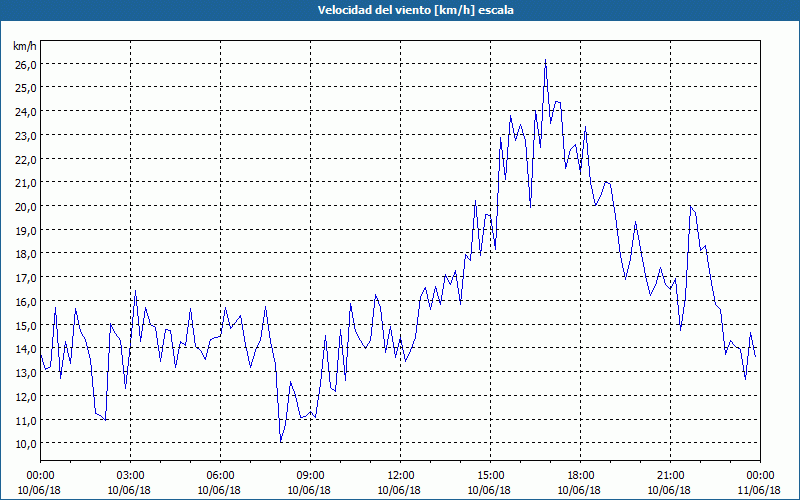Click the 00:00 label above 11/06/18
Viewport: 800px width, 500px height.
(x=760, y=476)
